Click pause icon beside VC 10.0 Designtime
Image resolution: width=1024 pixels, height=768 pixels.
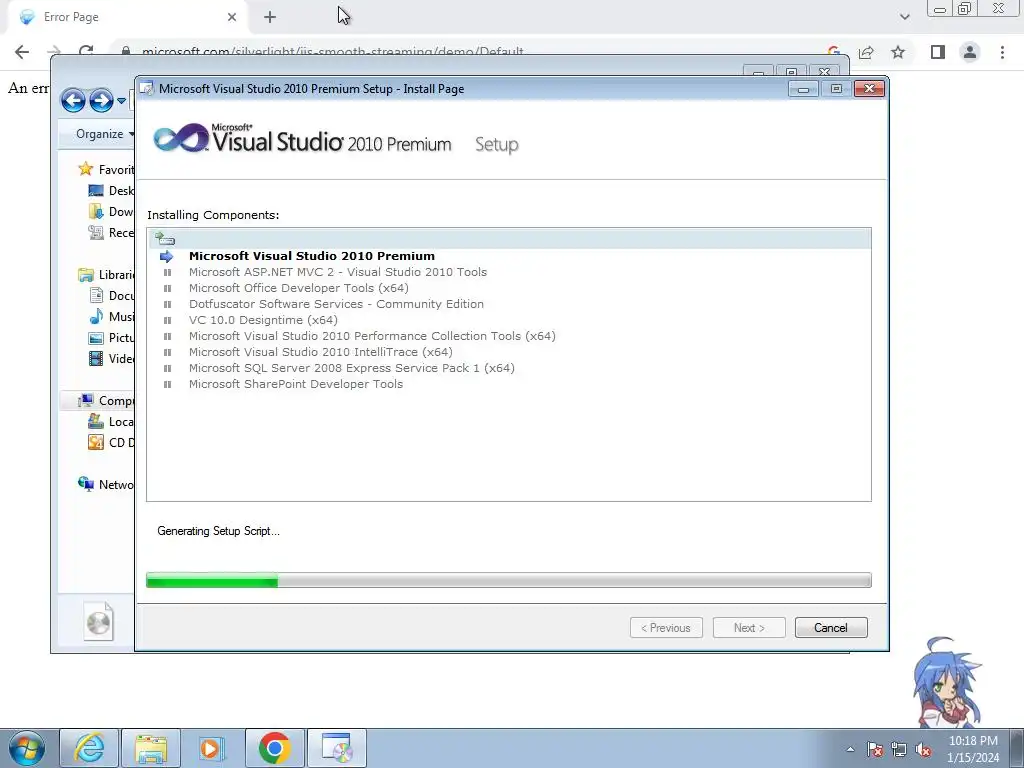[x=167, y=320]
